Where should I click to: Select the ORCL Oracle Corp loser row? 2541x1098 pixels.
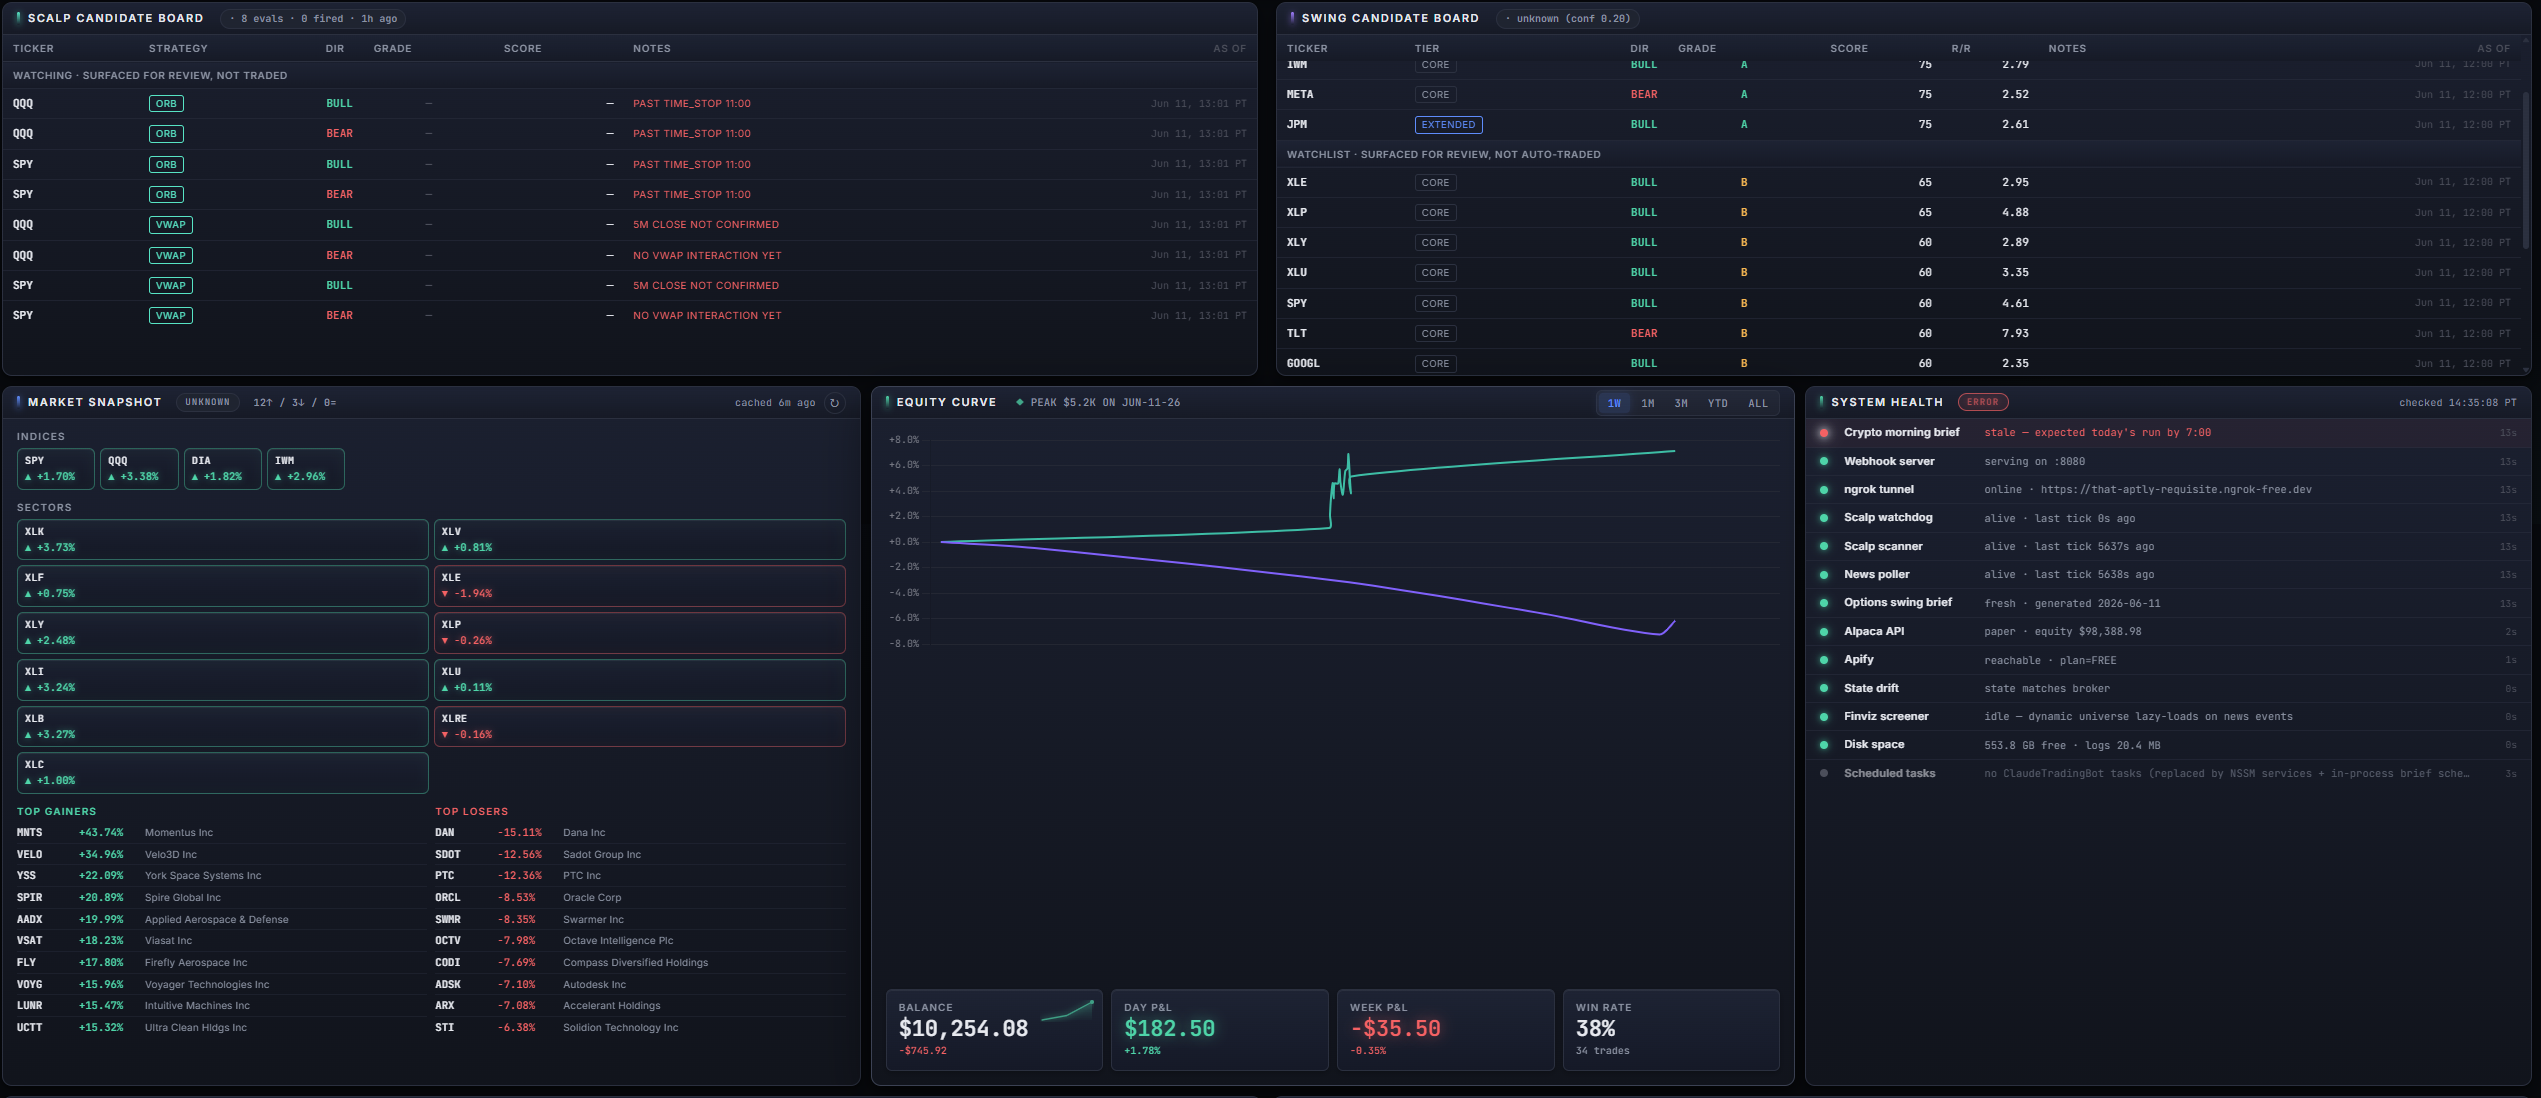pyautogui.click(x=640, y=898)
